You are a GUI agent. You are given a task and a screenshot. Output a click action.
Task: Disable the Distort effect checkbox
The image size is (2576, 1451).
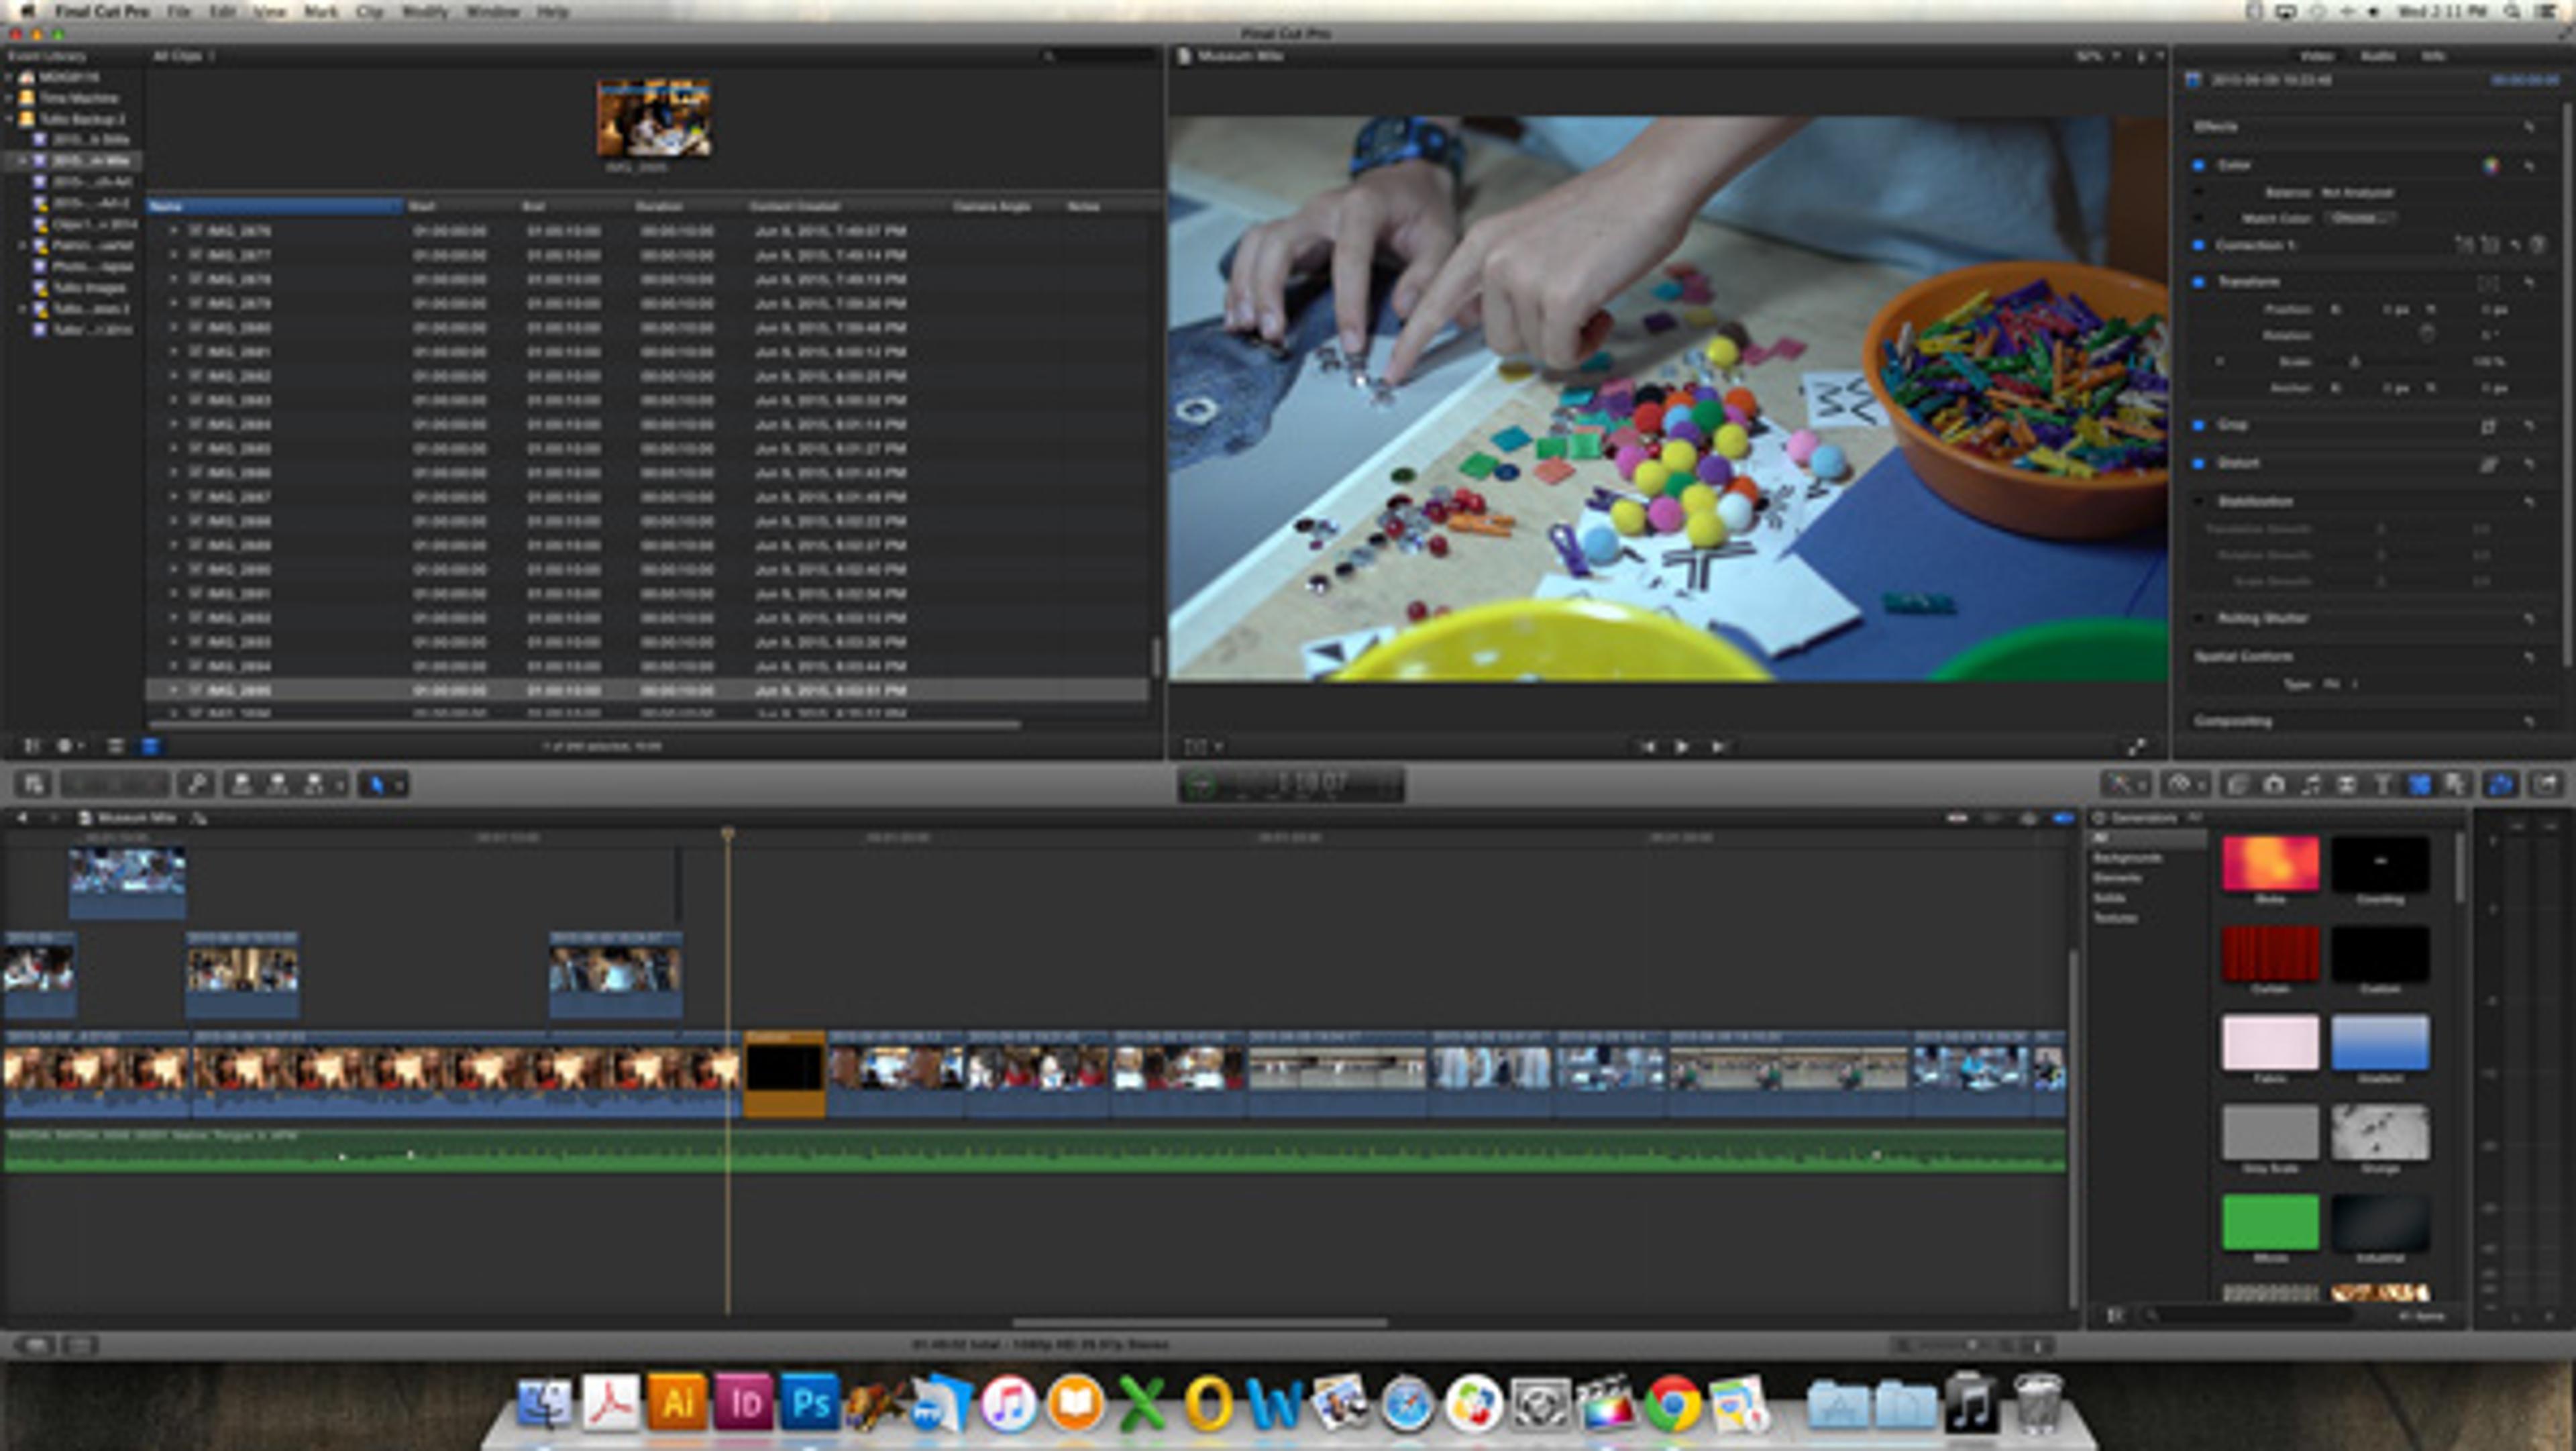[2198, 463]
